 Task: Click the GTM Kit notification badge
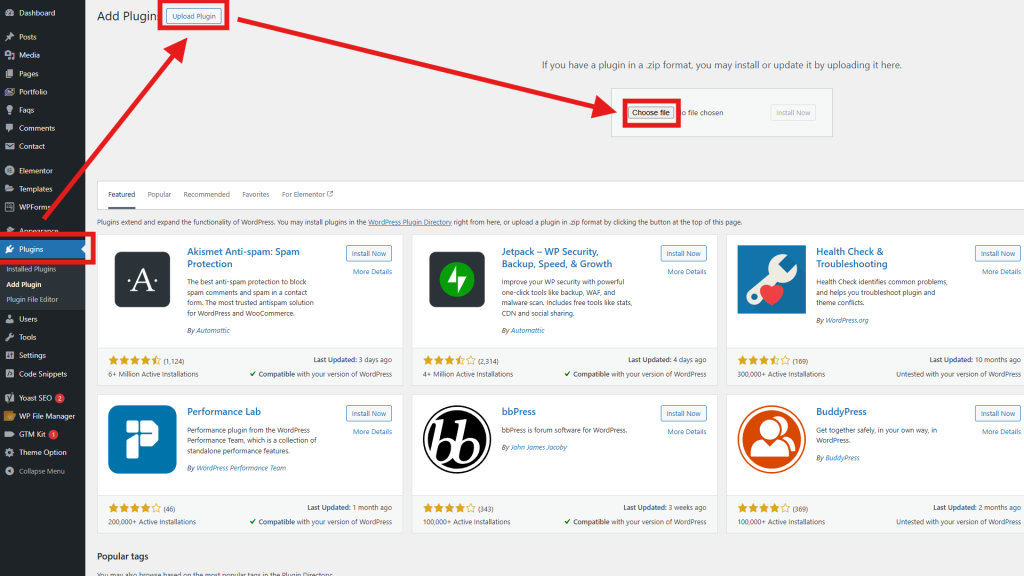pyautogui.click(x=53, y=434)
